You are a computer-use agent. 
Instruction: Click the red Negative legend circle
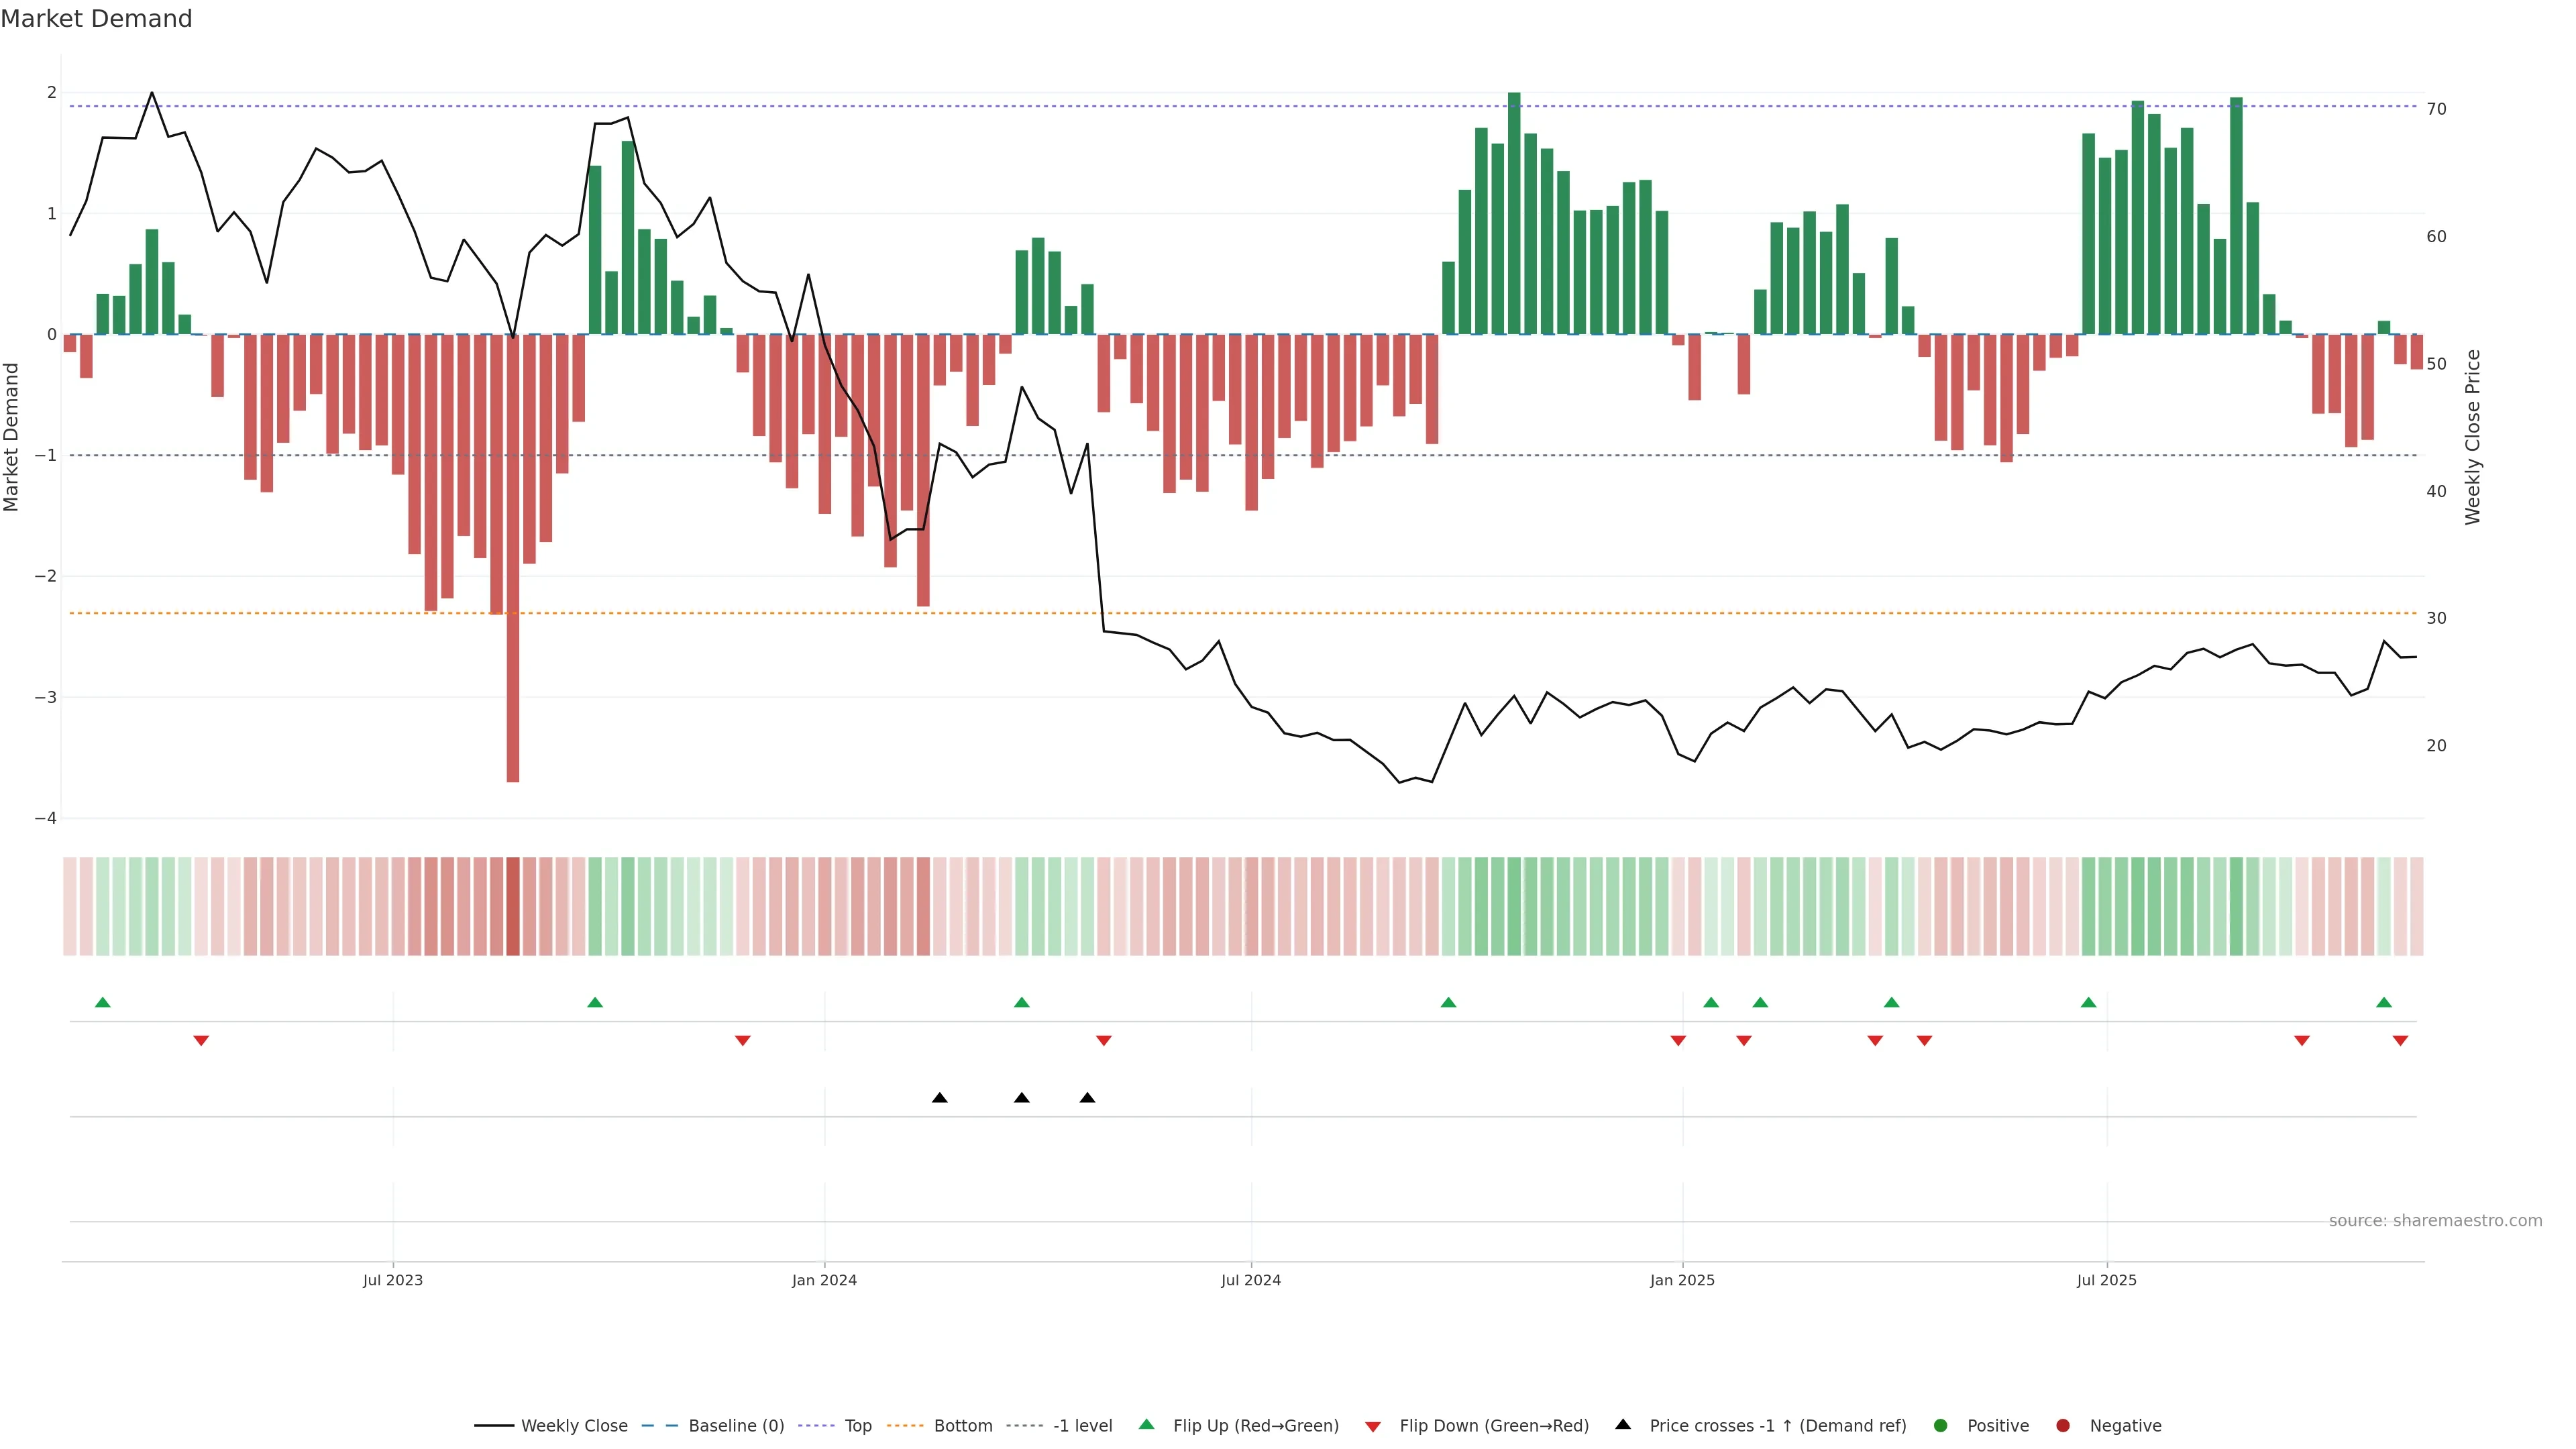2063,1425
